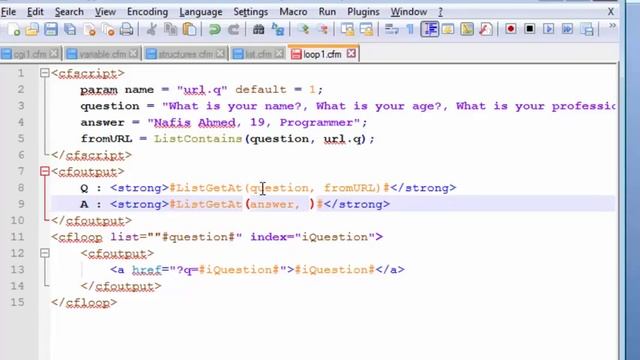The width and height of the screenshot is (640, 360).
Task: Open the View menu
Action: click(105, 12)
